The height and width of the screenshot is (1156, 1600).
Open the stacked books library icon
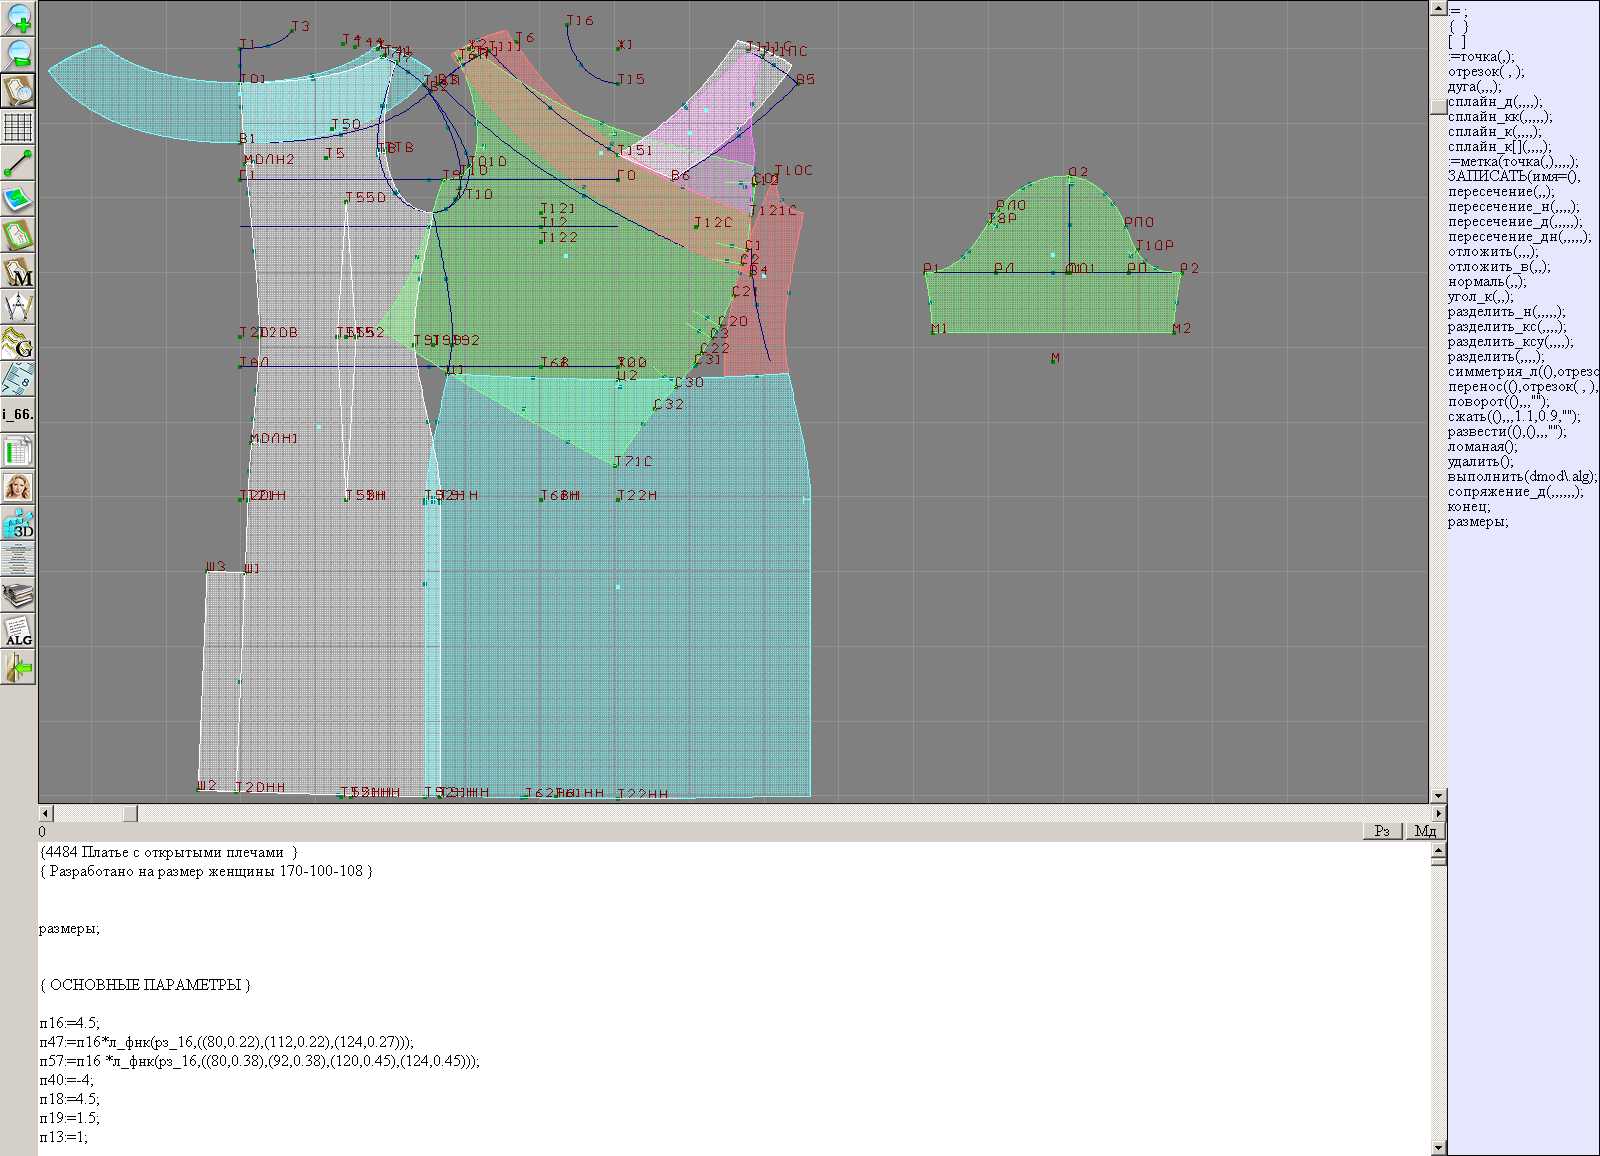[x=18, y=596]
